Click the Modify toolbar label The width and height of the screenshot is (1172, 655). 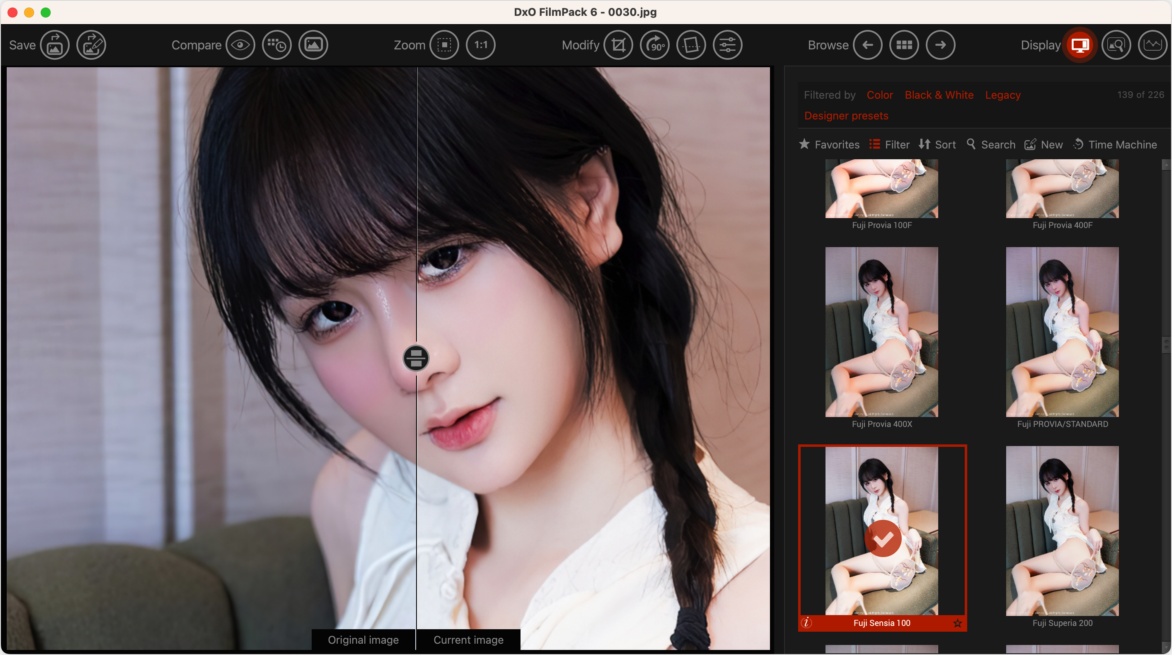(581, 45)
